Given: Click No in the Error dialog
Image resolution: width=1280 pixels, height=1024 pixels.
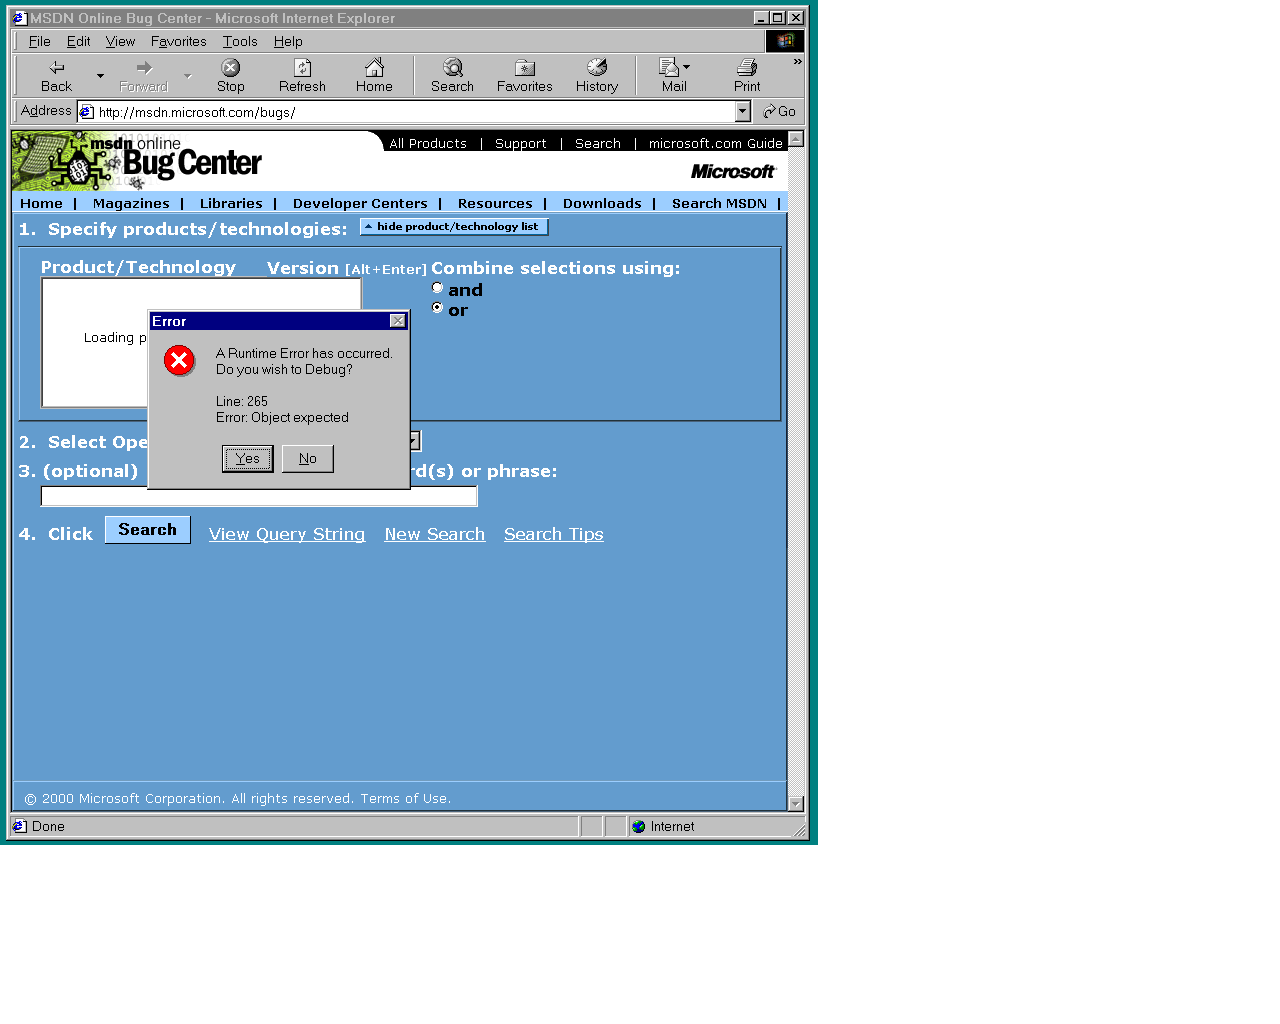Looking at the screenshot, I should [x=308, y=459].
